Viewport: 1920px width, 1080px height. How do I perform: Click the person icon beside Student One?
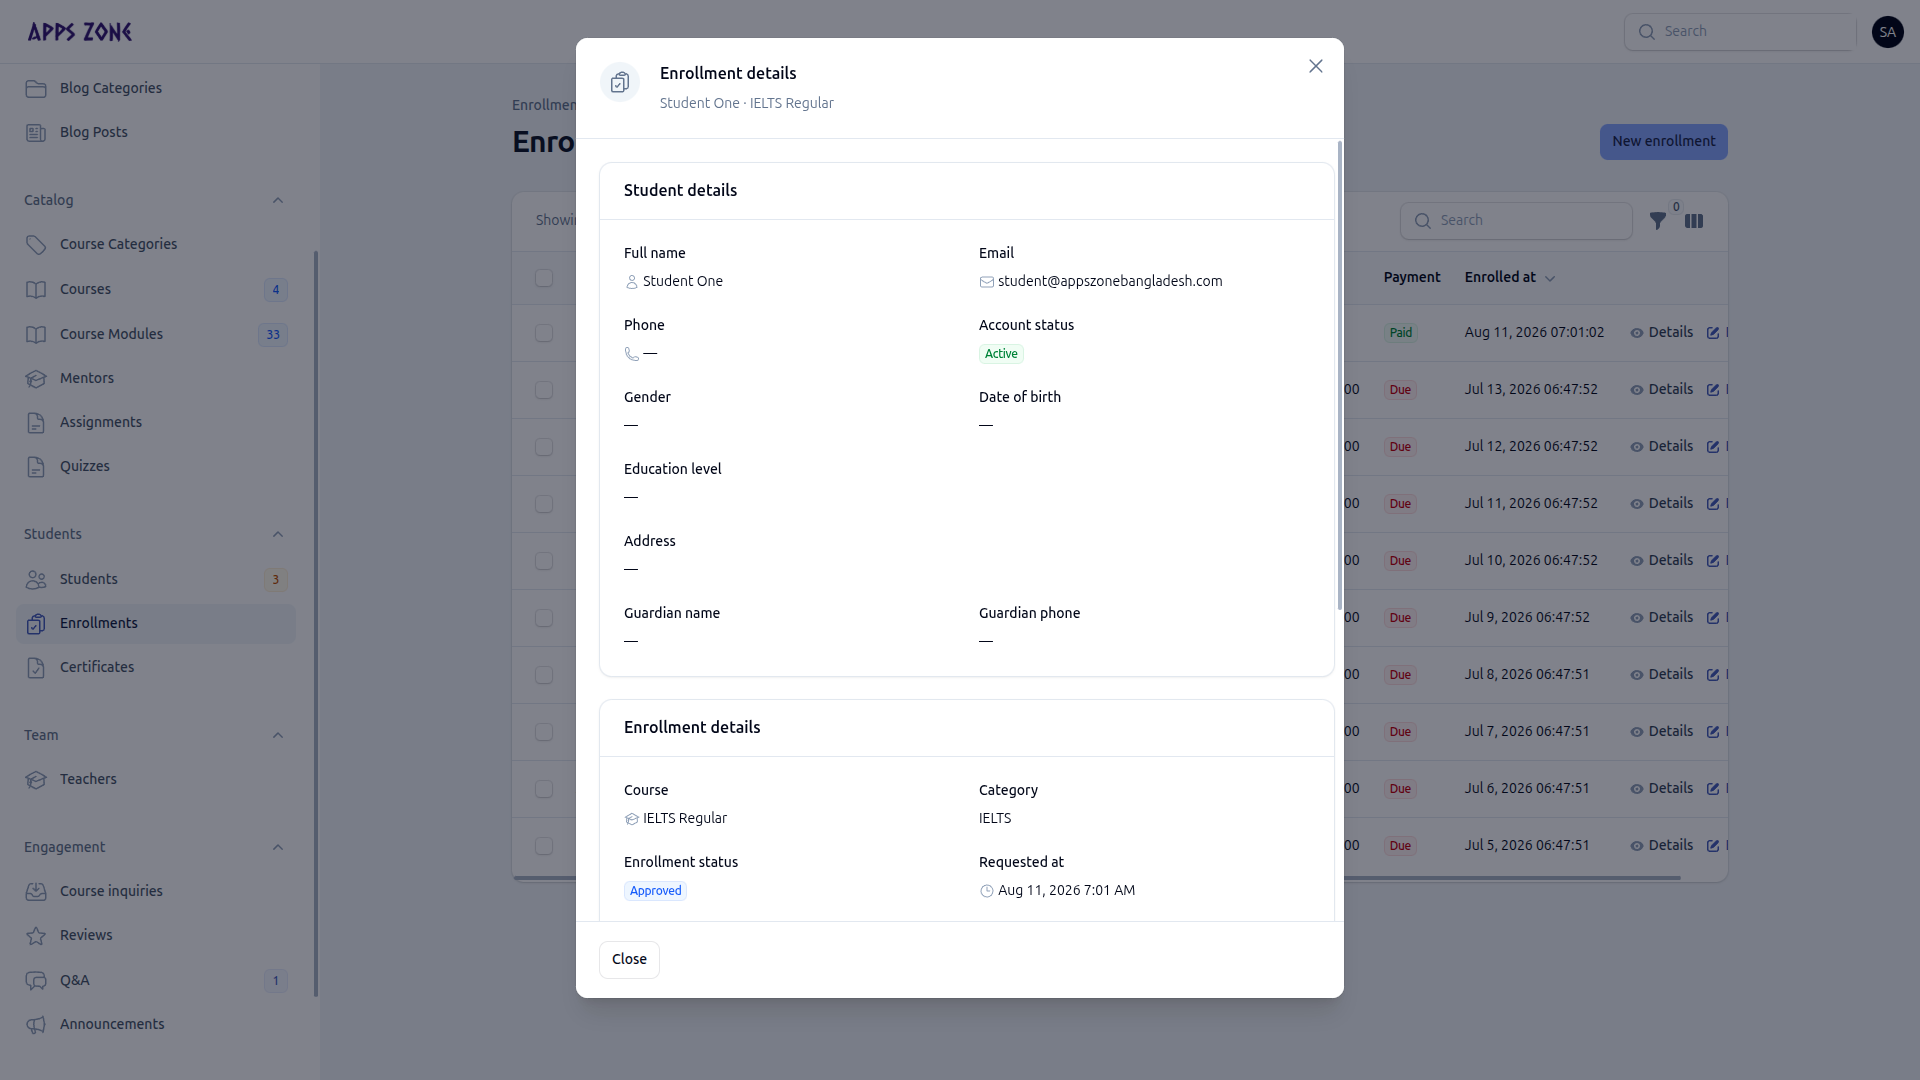click(x=632, y=282)
